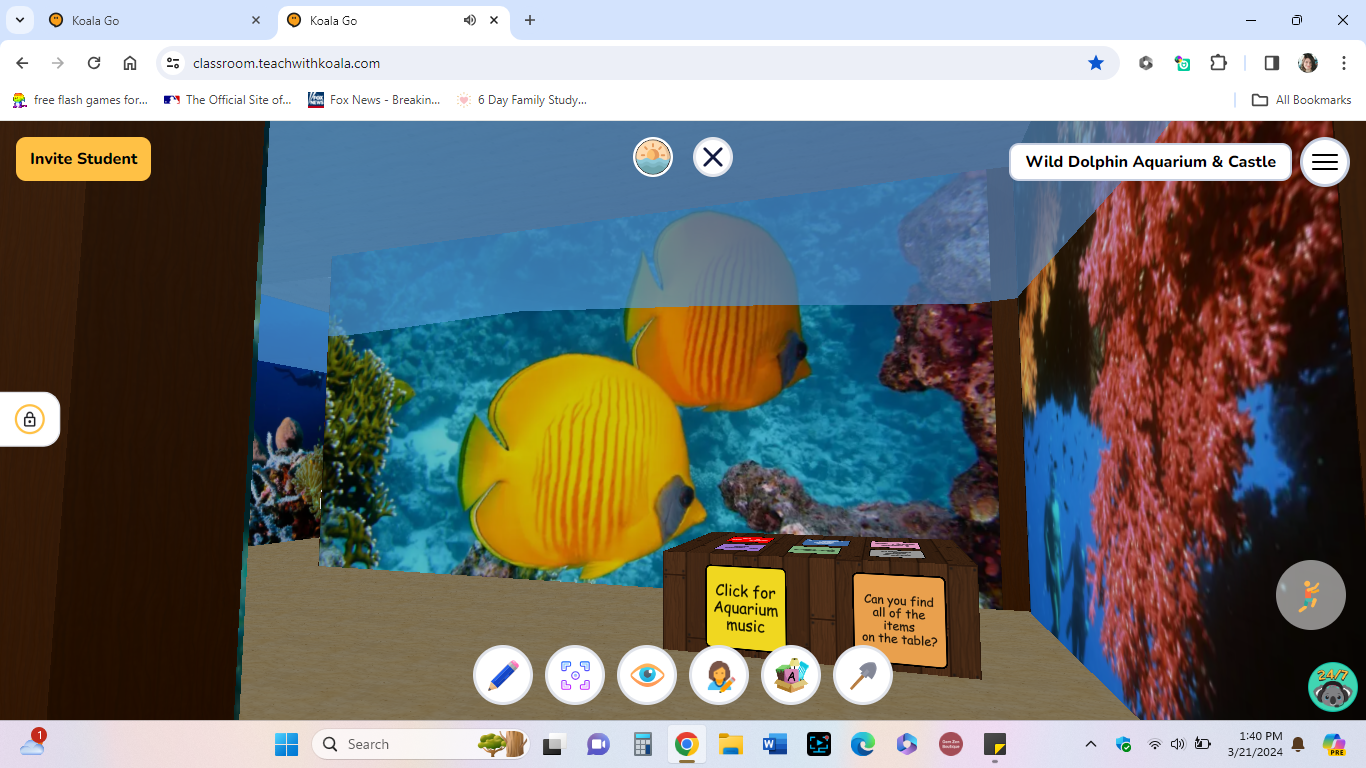Toggle the bookmark star in the address bar
Image resolution: width=1366 pixels, height=768 pixels.
(x=1096, y=62)
